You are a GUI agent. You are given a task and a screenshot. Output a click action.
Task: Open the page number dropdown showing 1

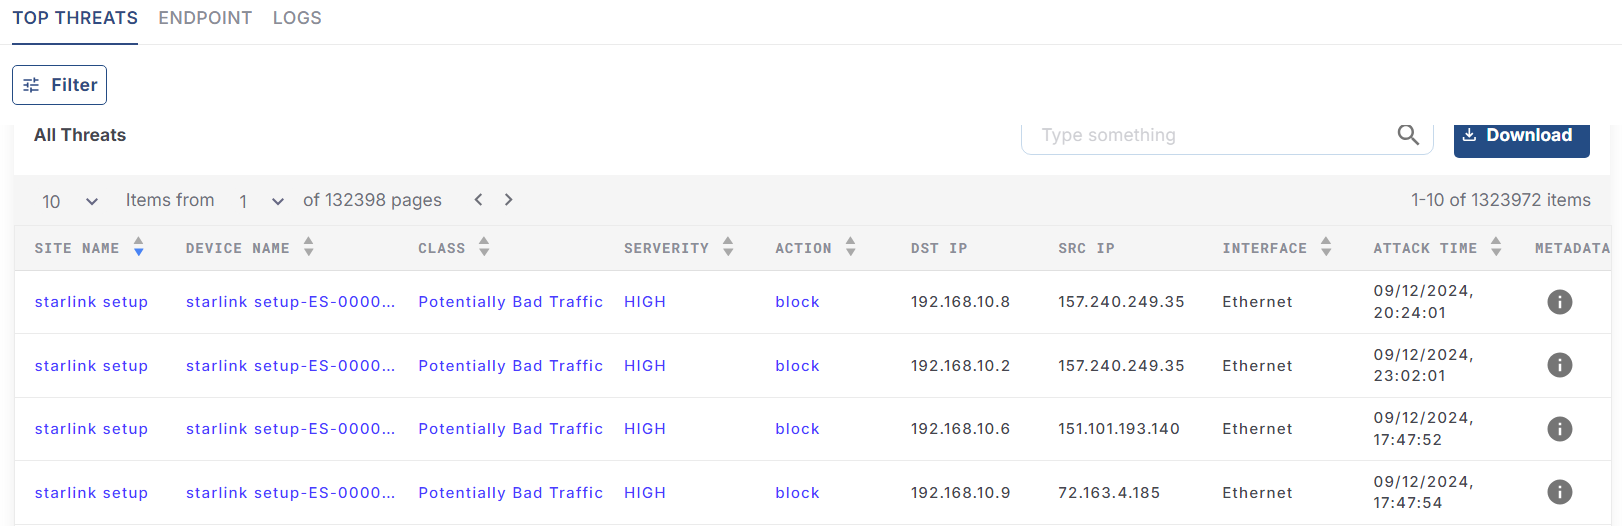(x=261, y=201)
